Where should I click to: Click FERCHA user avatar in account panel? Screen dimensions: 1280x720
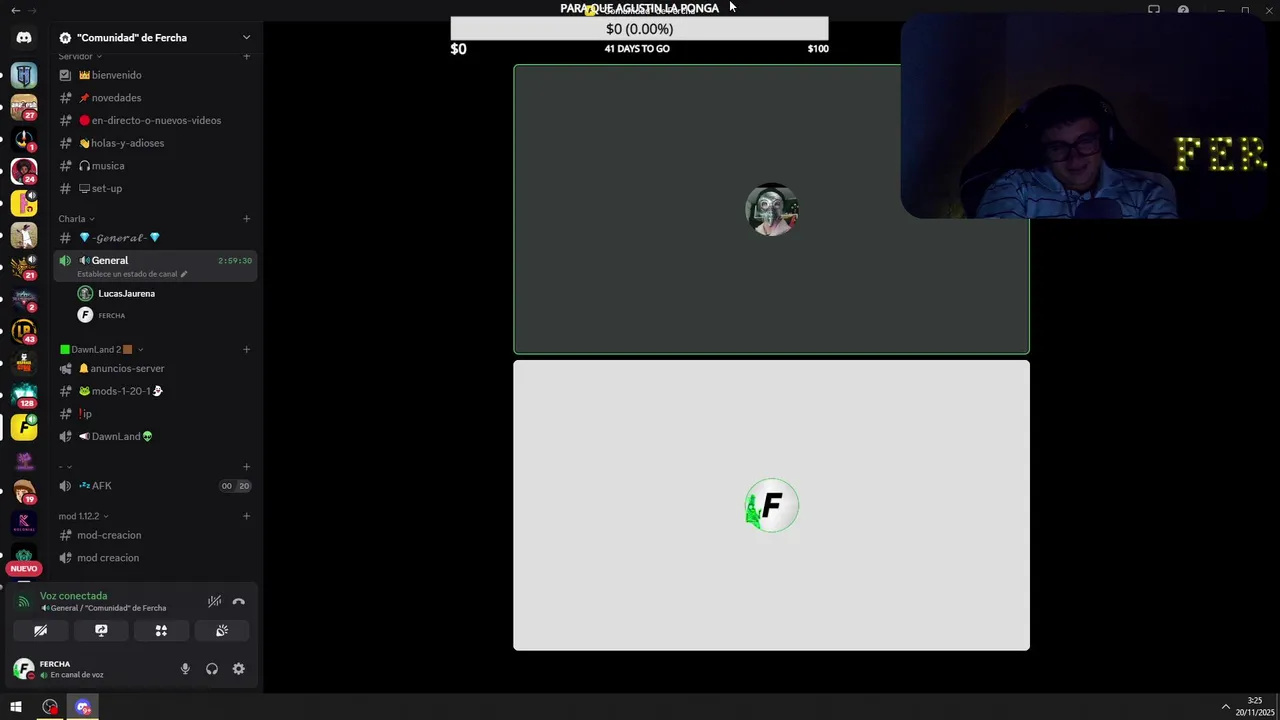pos(23,669)
